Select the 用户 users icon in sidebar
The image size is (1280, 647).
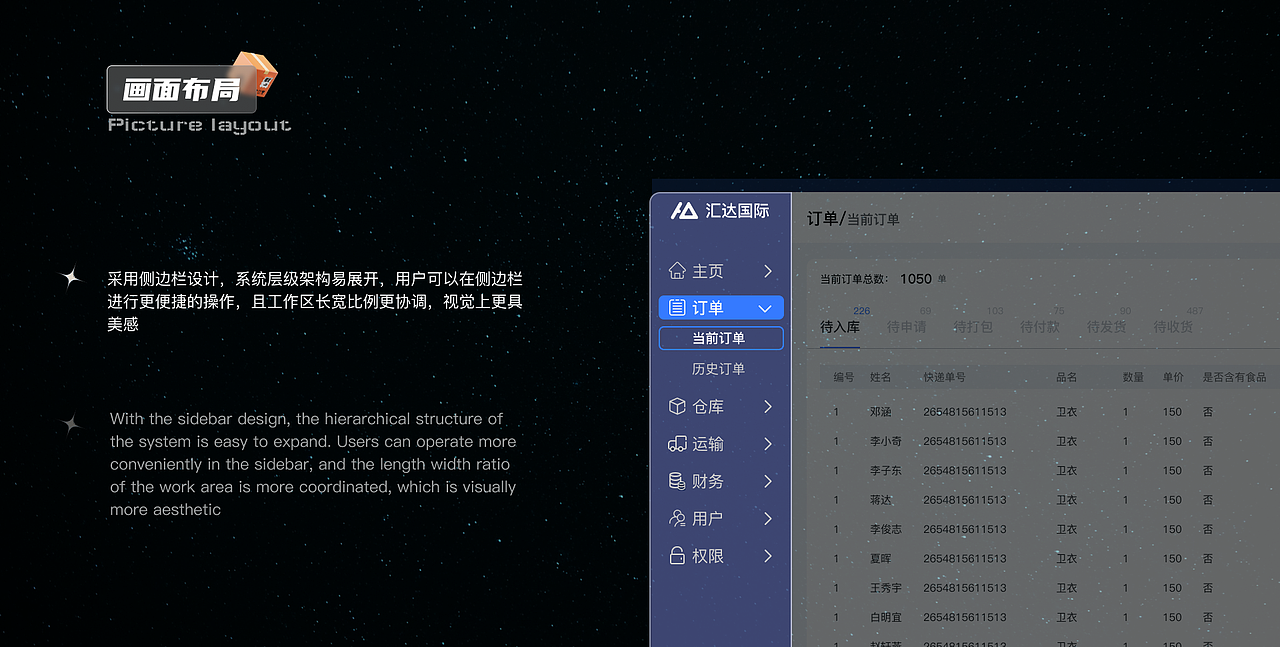[678, 518]
